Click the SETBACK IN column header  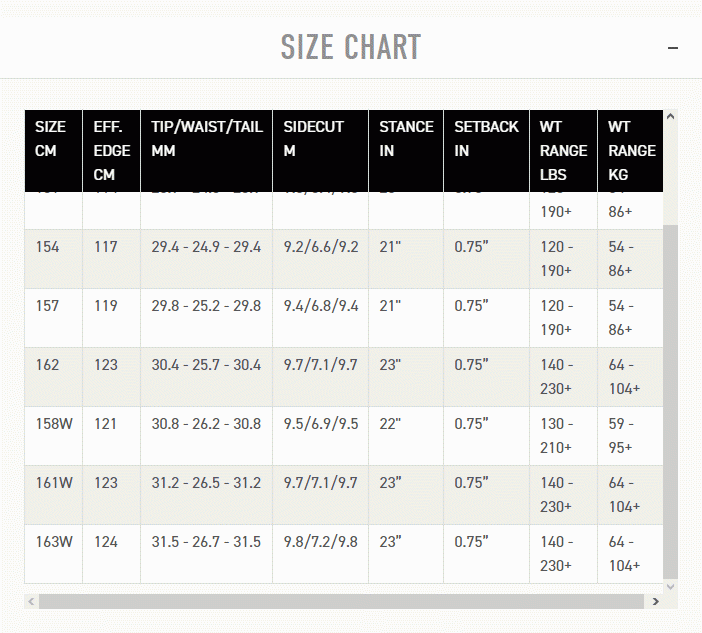487,151
